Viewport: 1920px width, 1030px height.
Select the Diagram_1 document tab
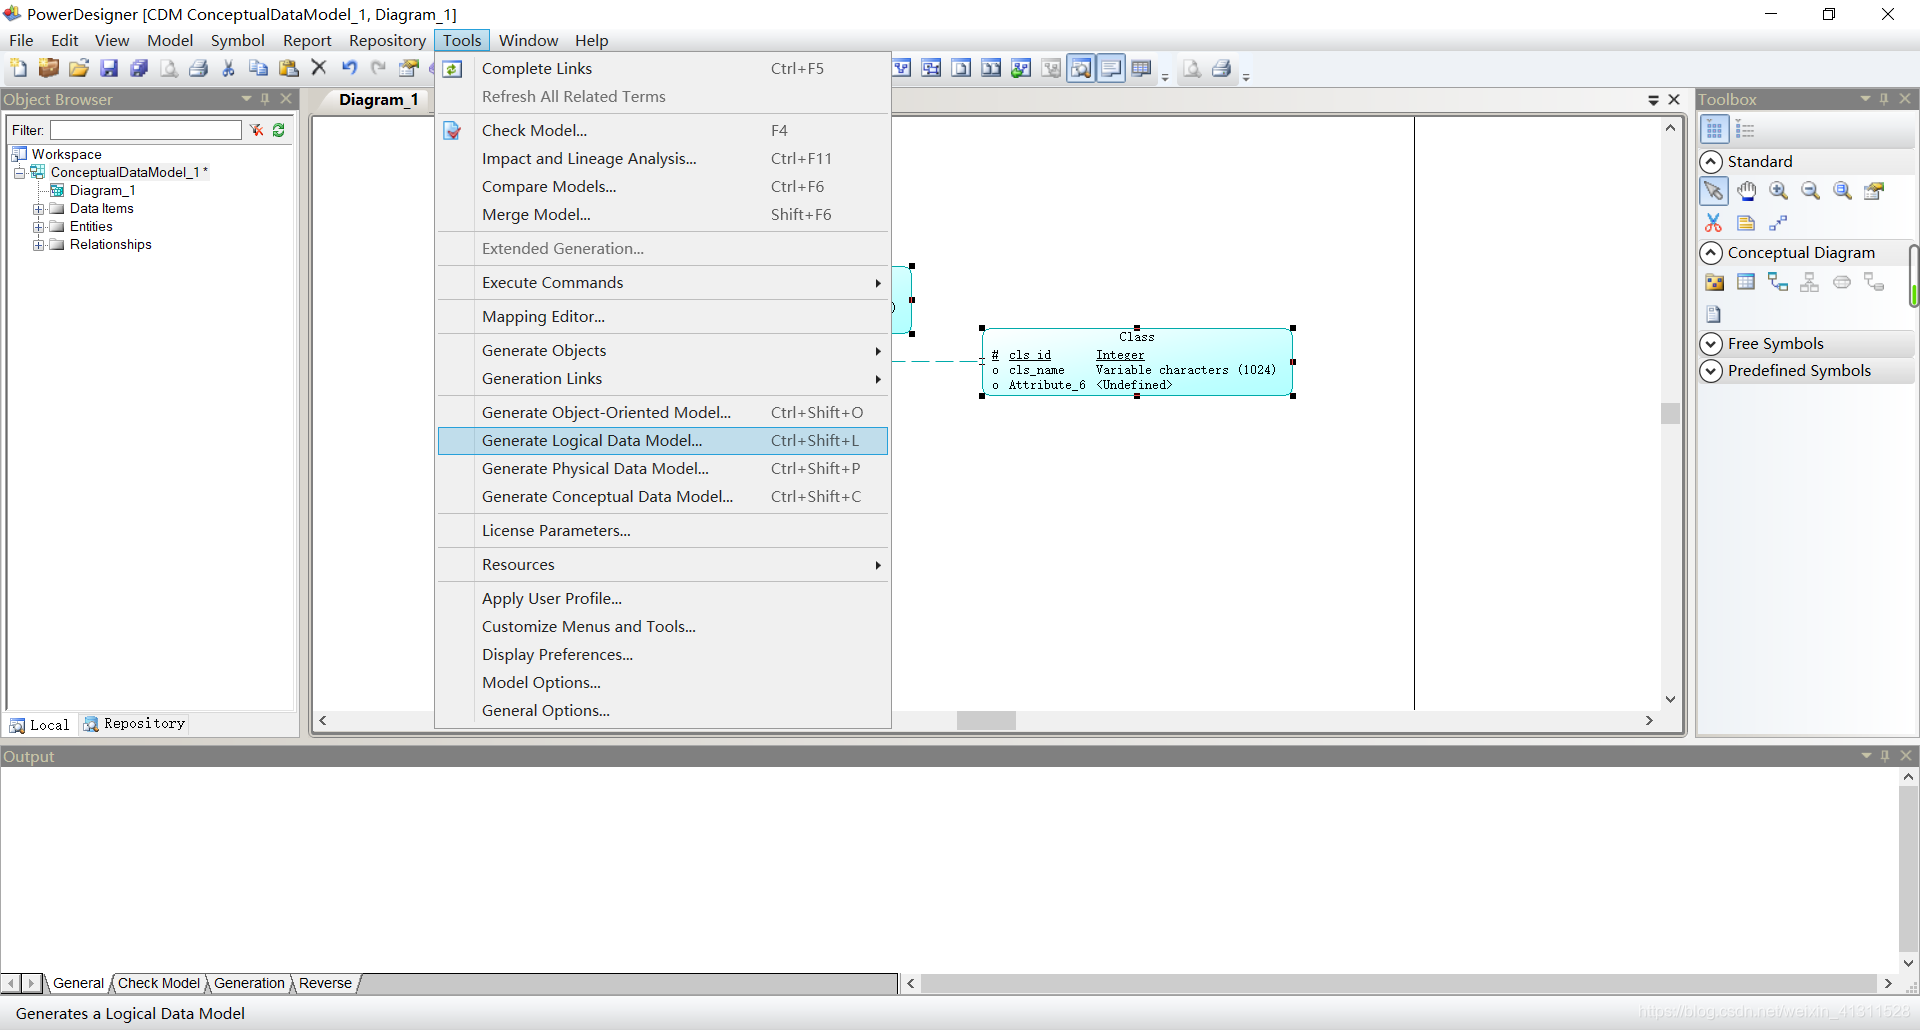pos(378,100)
